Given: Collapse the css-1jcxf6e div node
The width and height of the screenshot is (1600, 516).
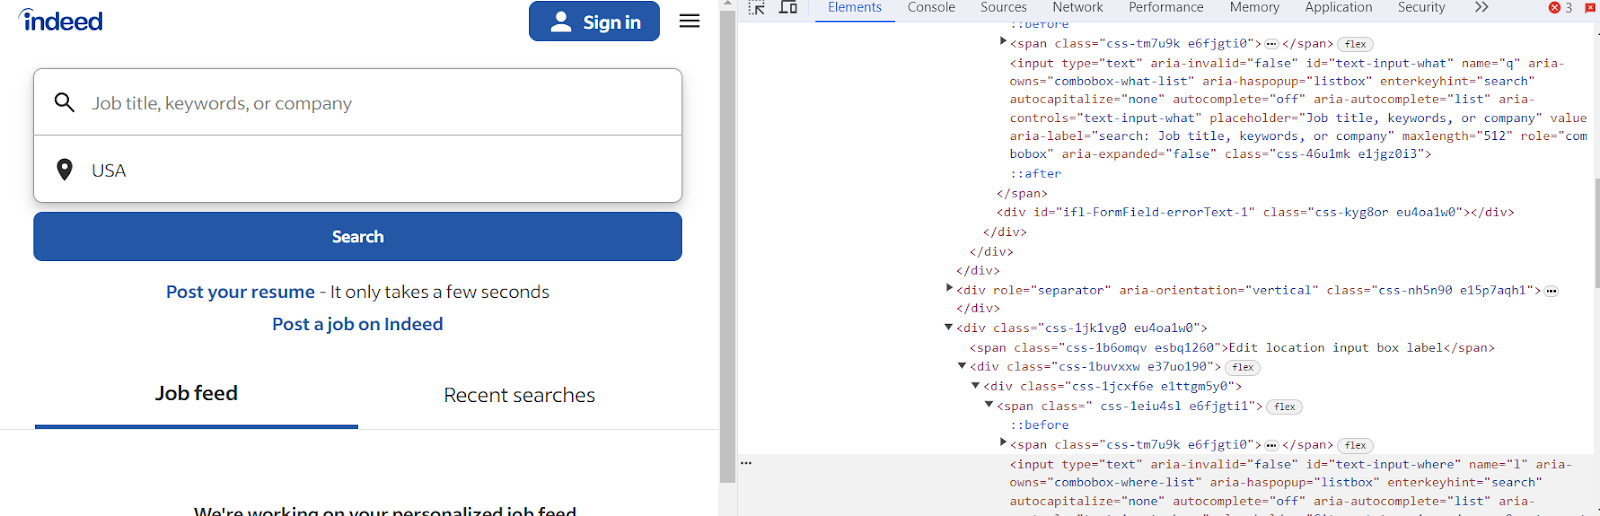Looking at the screenshot, I should click(x=976, y=385).
